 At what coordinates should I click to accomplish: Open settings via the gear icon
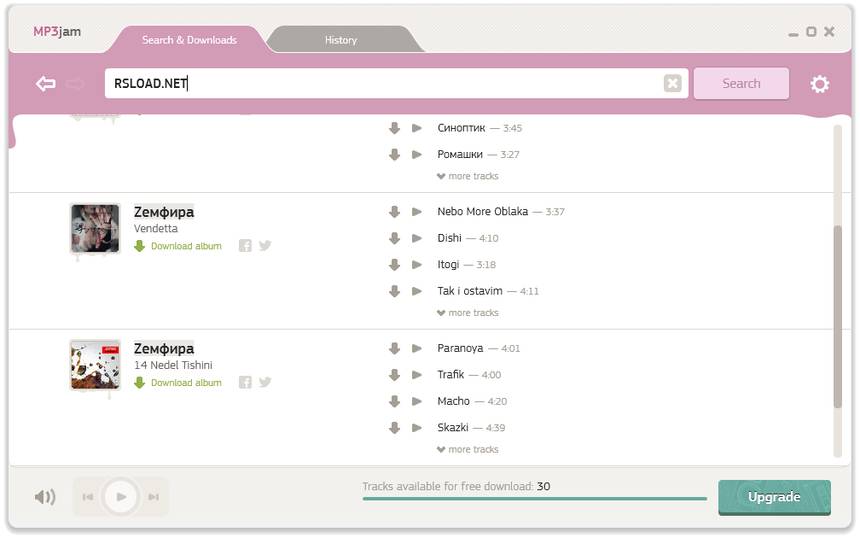(x=819, y=84)
